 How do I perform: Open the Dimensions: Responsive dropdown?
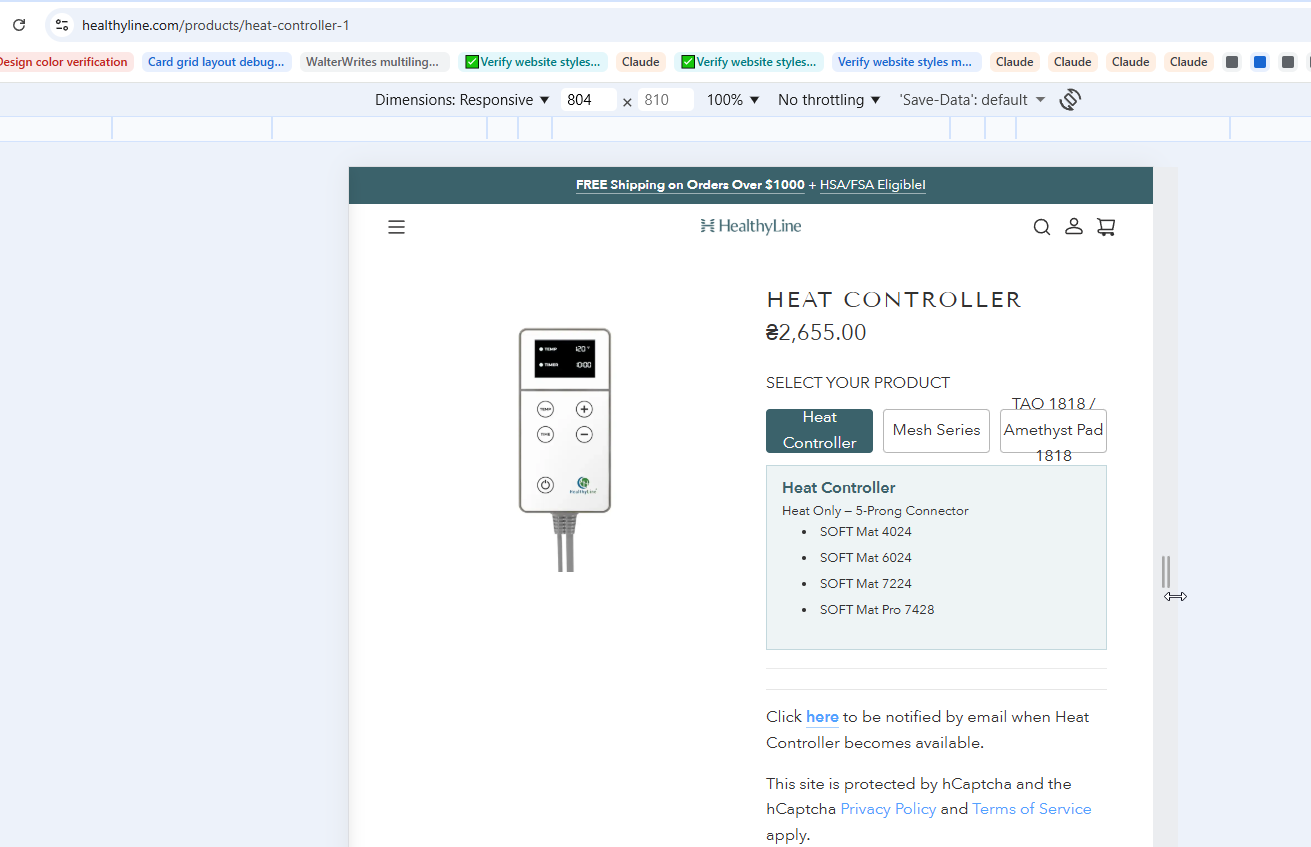(x=462, y=100)
